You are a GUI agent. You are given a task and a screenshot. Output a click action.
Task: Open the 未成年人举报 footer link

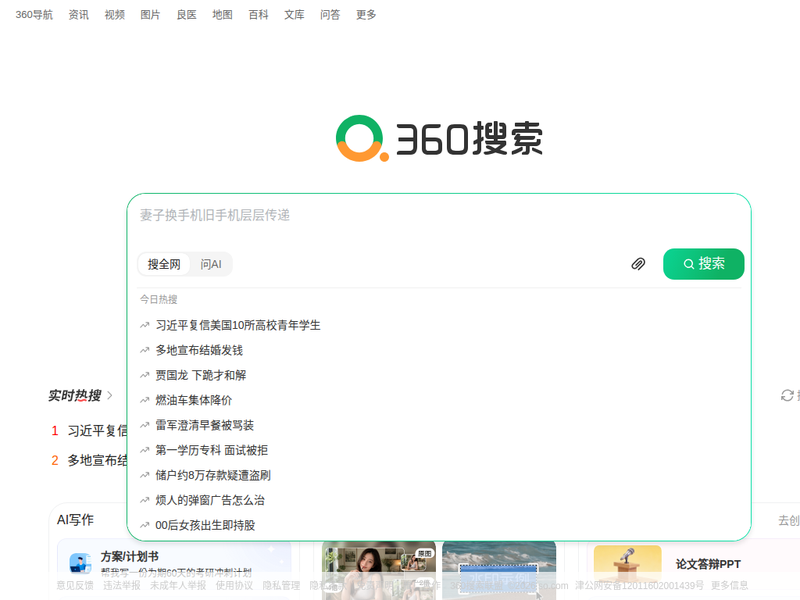178,585
